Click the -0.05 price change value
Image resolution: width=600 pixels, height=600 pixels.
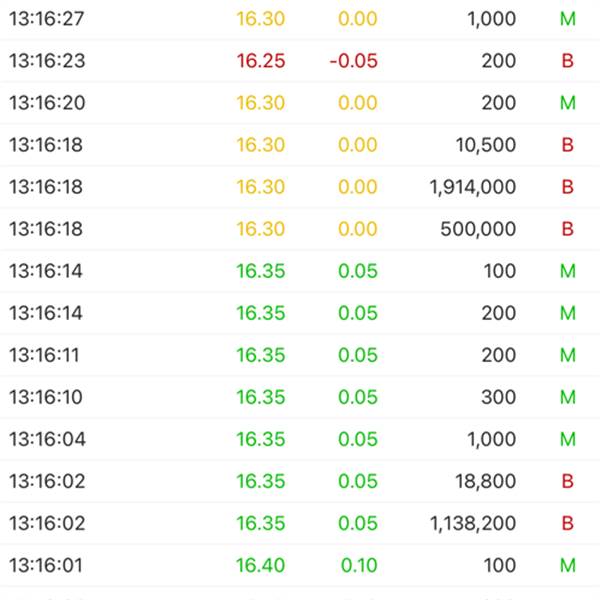click(353, 61)
